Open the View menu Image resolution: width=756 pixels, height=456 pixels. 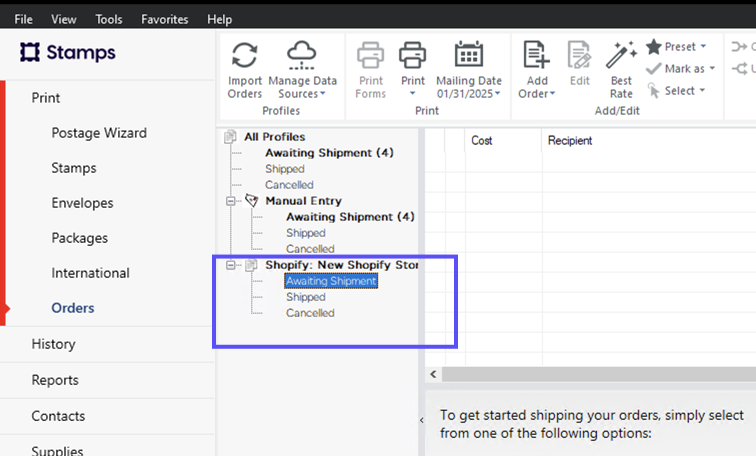click(x=64, y=19)
